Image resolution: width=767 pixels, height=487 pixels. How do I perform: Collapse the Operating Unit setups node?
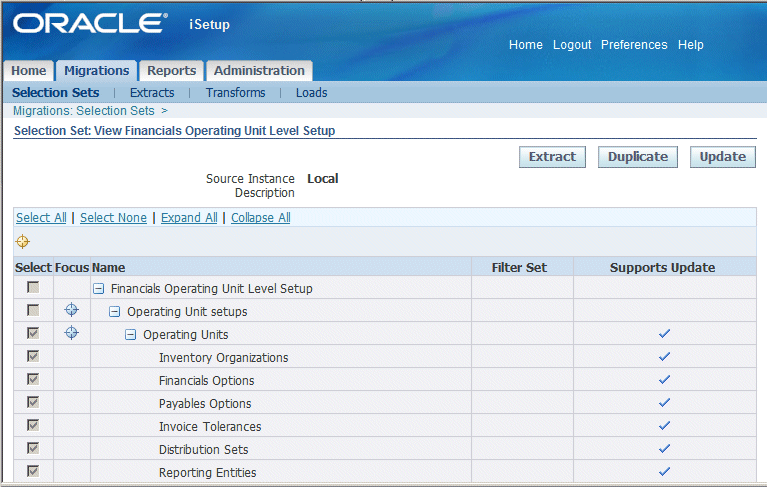(114, 311)
